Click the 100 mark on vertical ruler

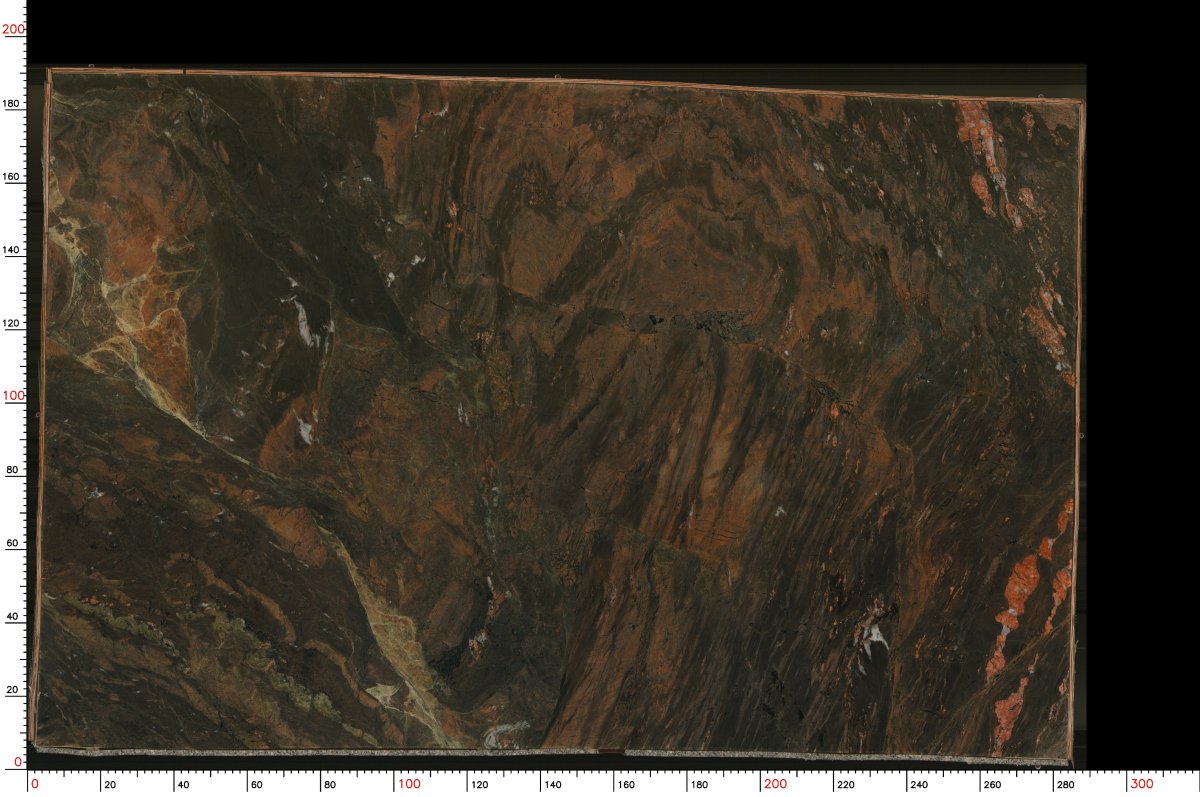14,395
